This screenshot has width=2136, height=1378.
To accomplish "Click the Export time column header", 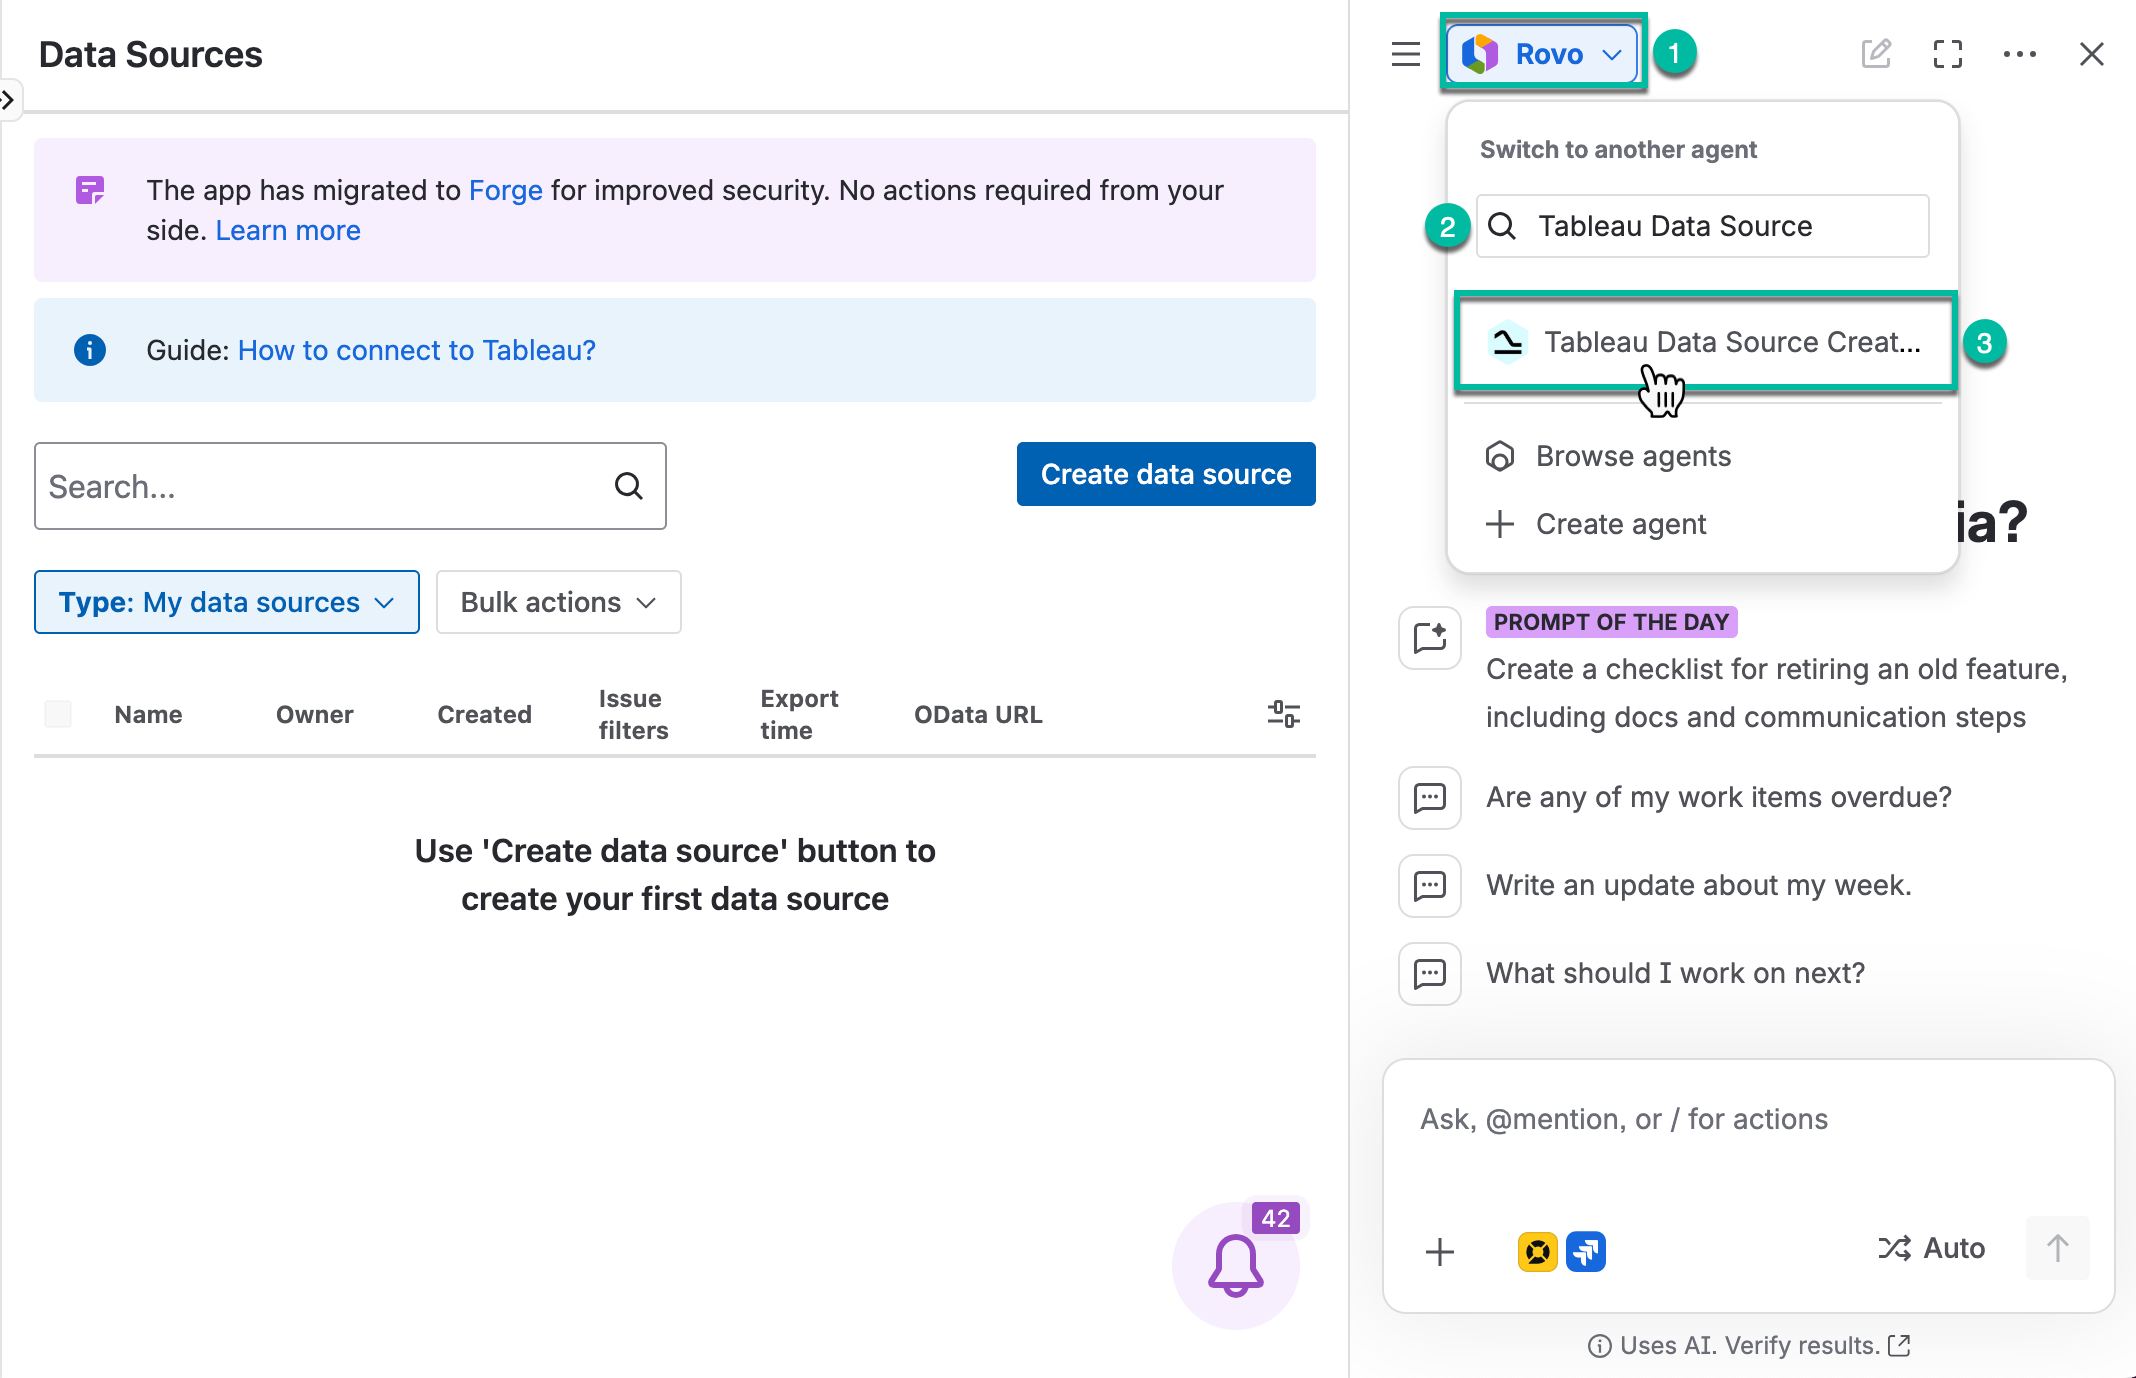I will pos(800,714).
